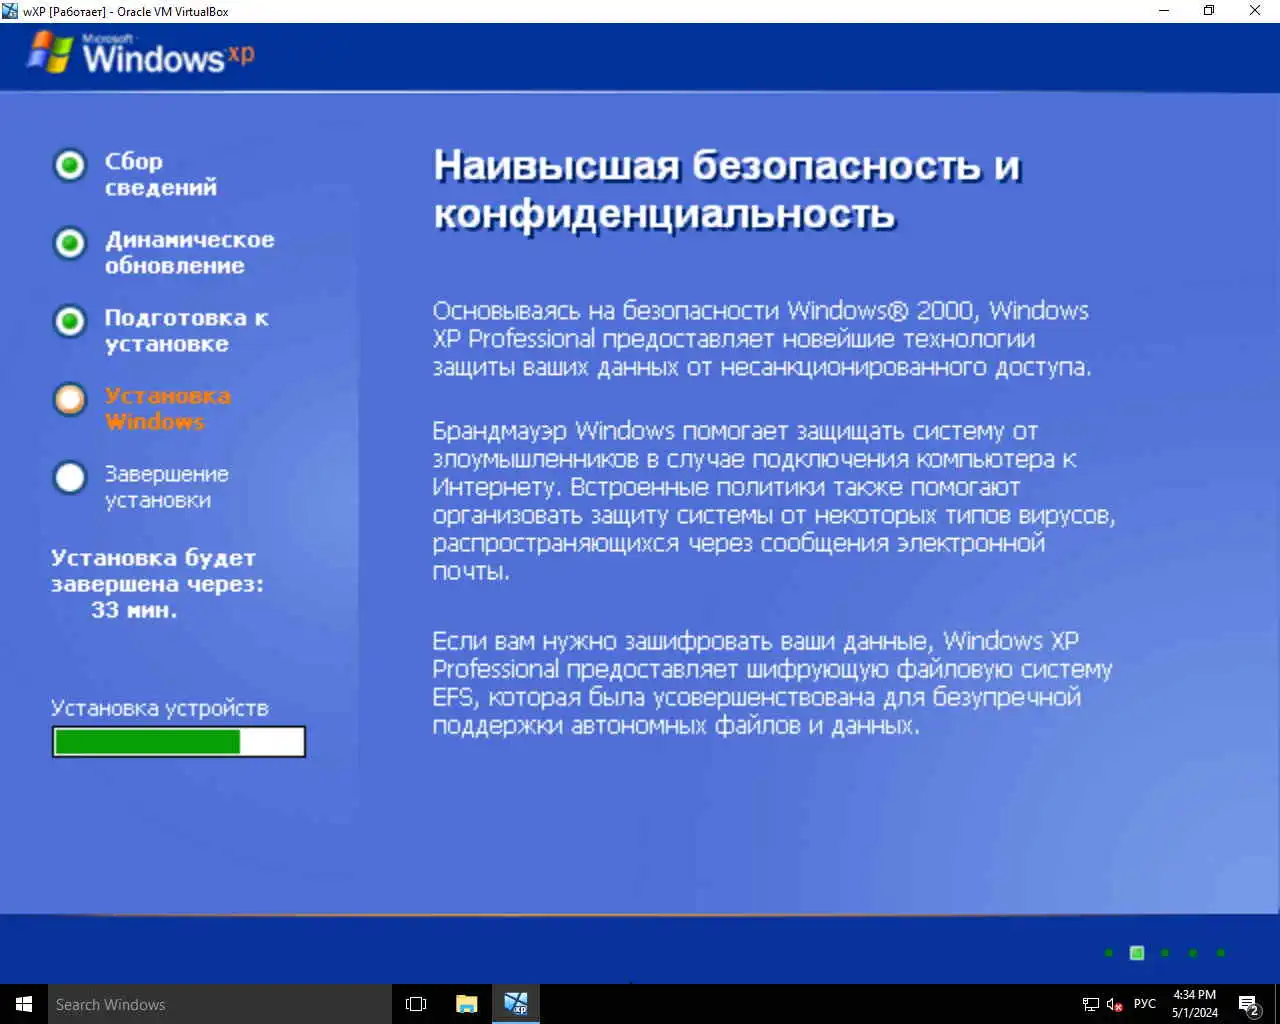Open the clock showing 4:34 PM

pyautogui.click(x=1195, y=1004)
